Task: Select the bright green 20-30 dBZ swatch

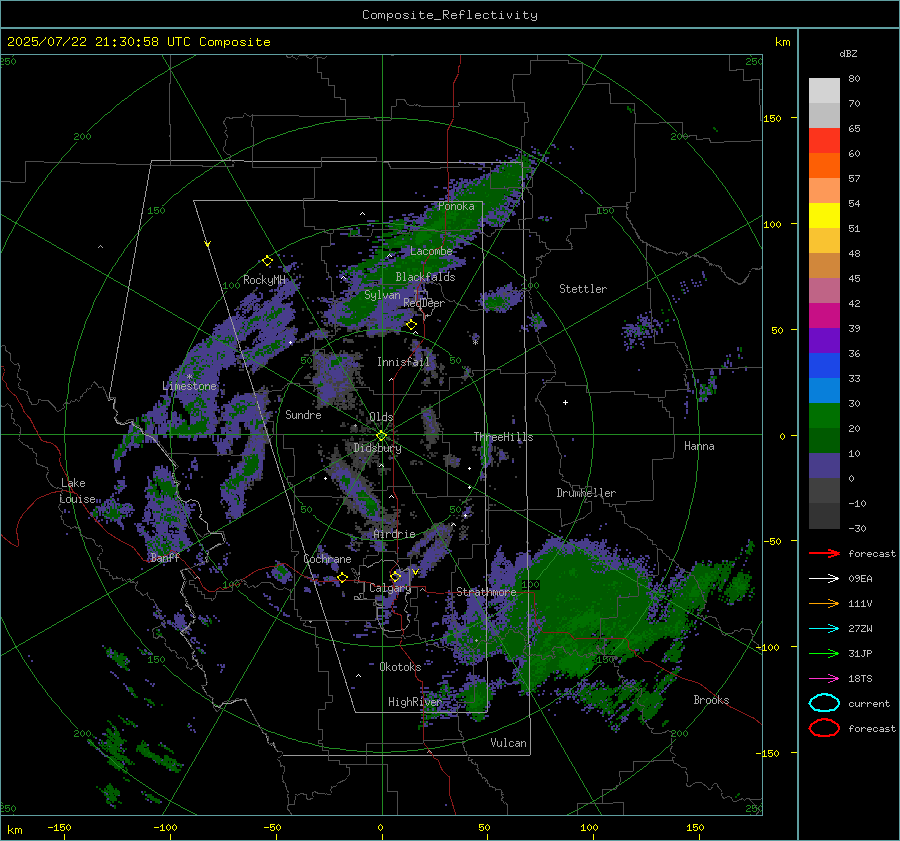Action: [x=824, y=416]
